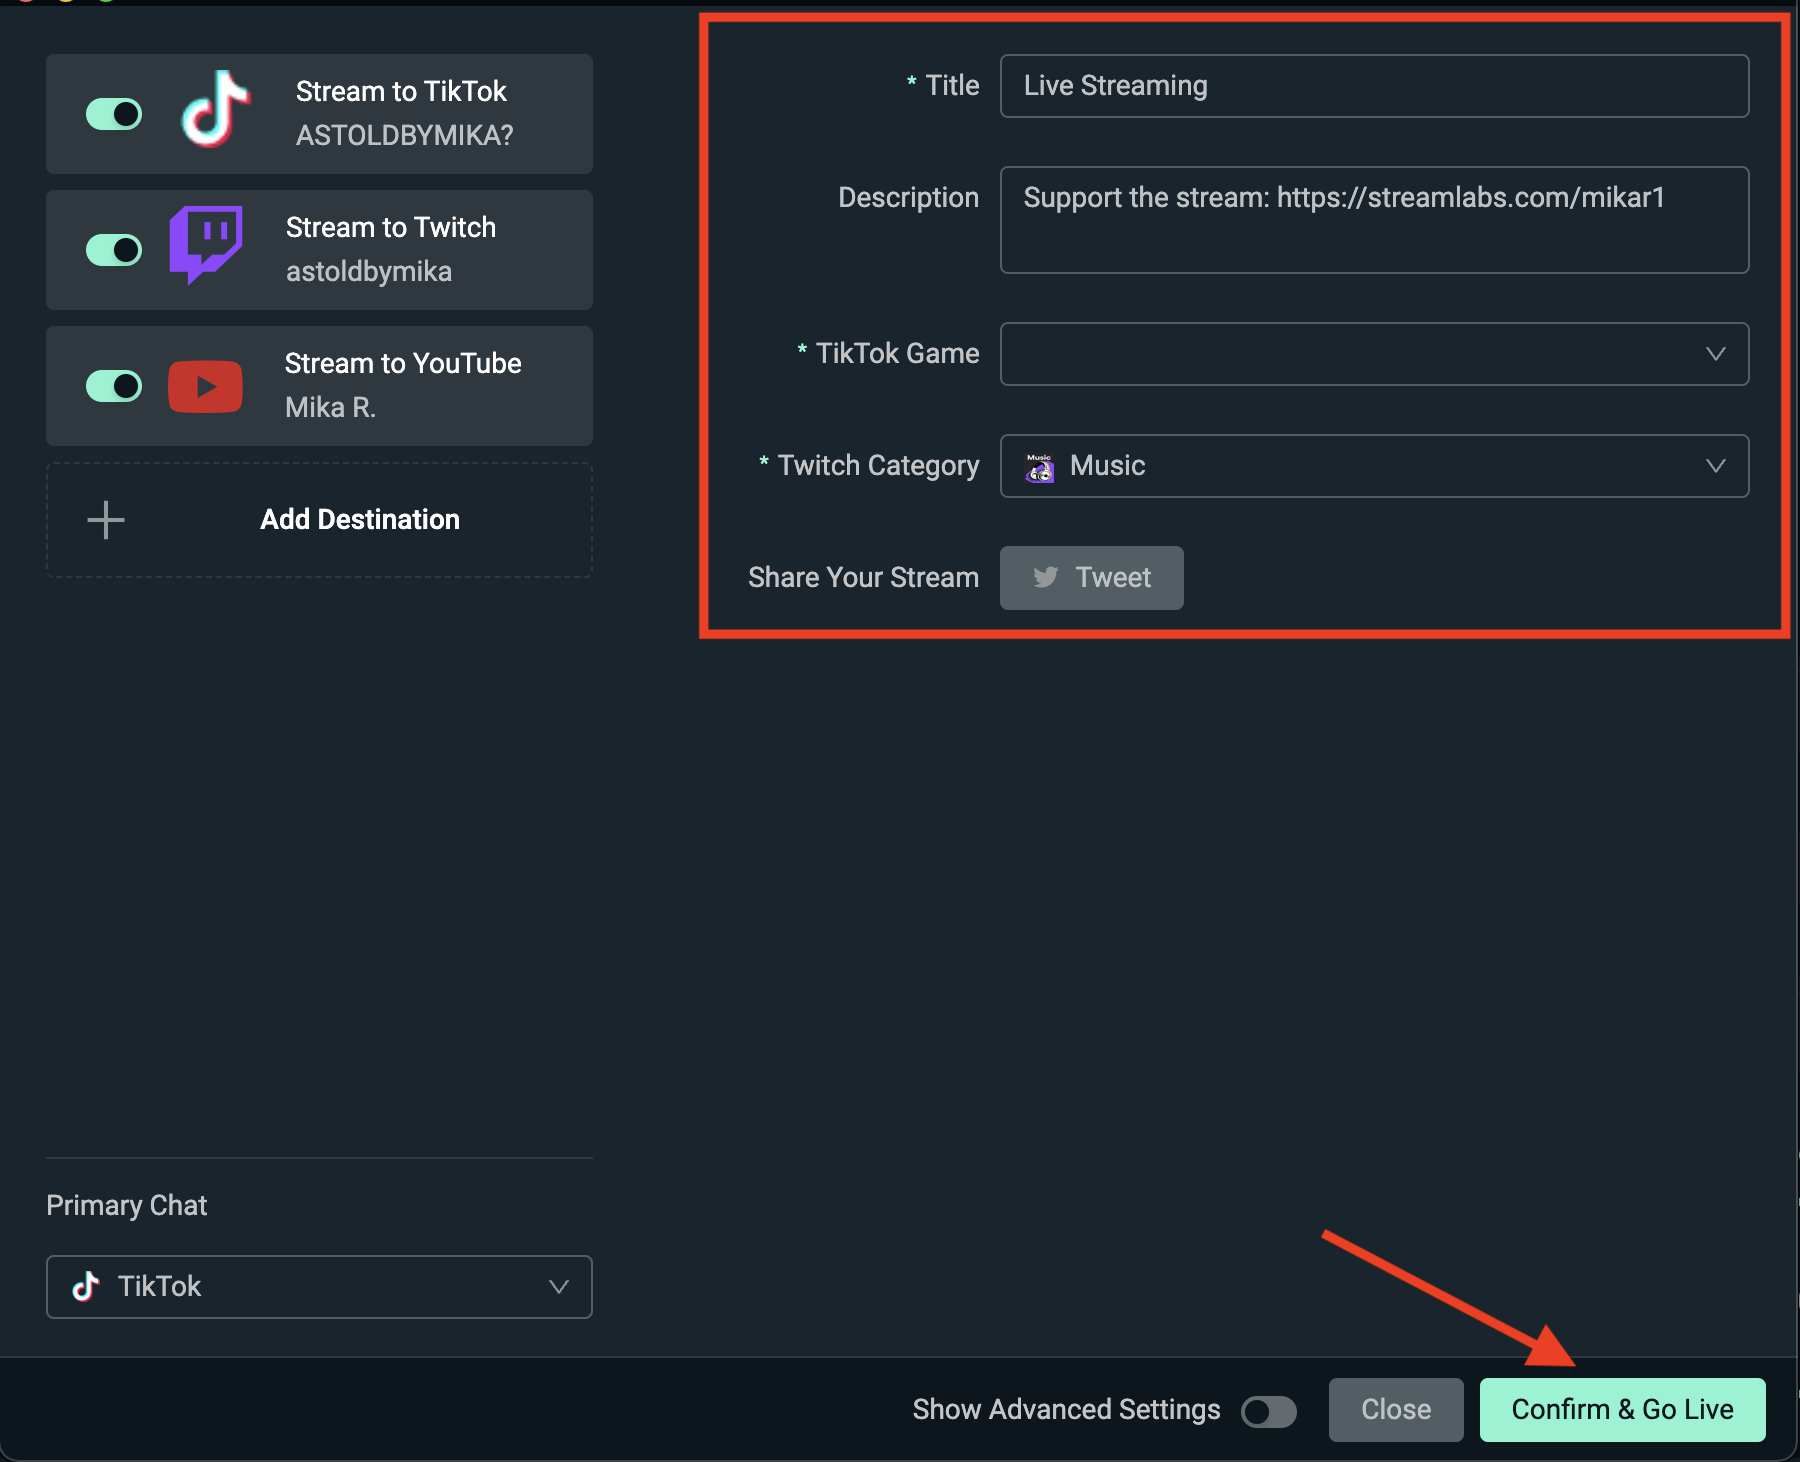Viewport: 1800px width, 1462px height.
Task: Click the Twitch glitch icon for astoldbymika
Action: pyautogui.click(x=205, y=249)
